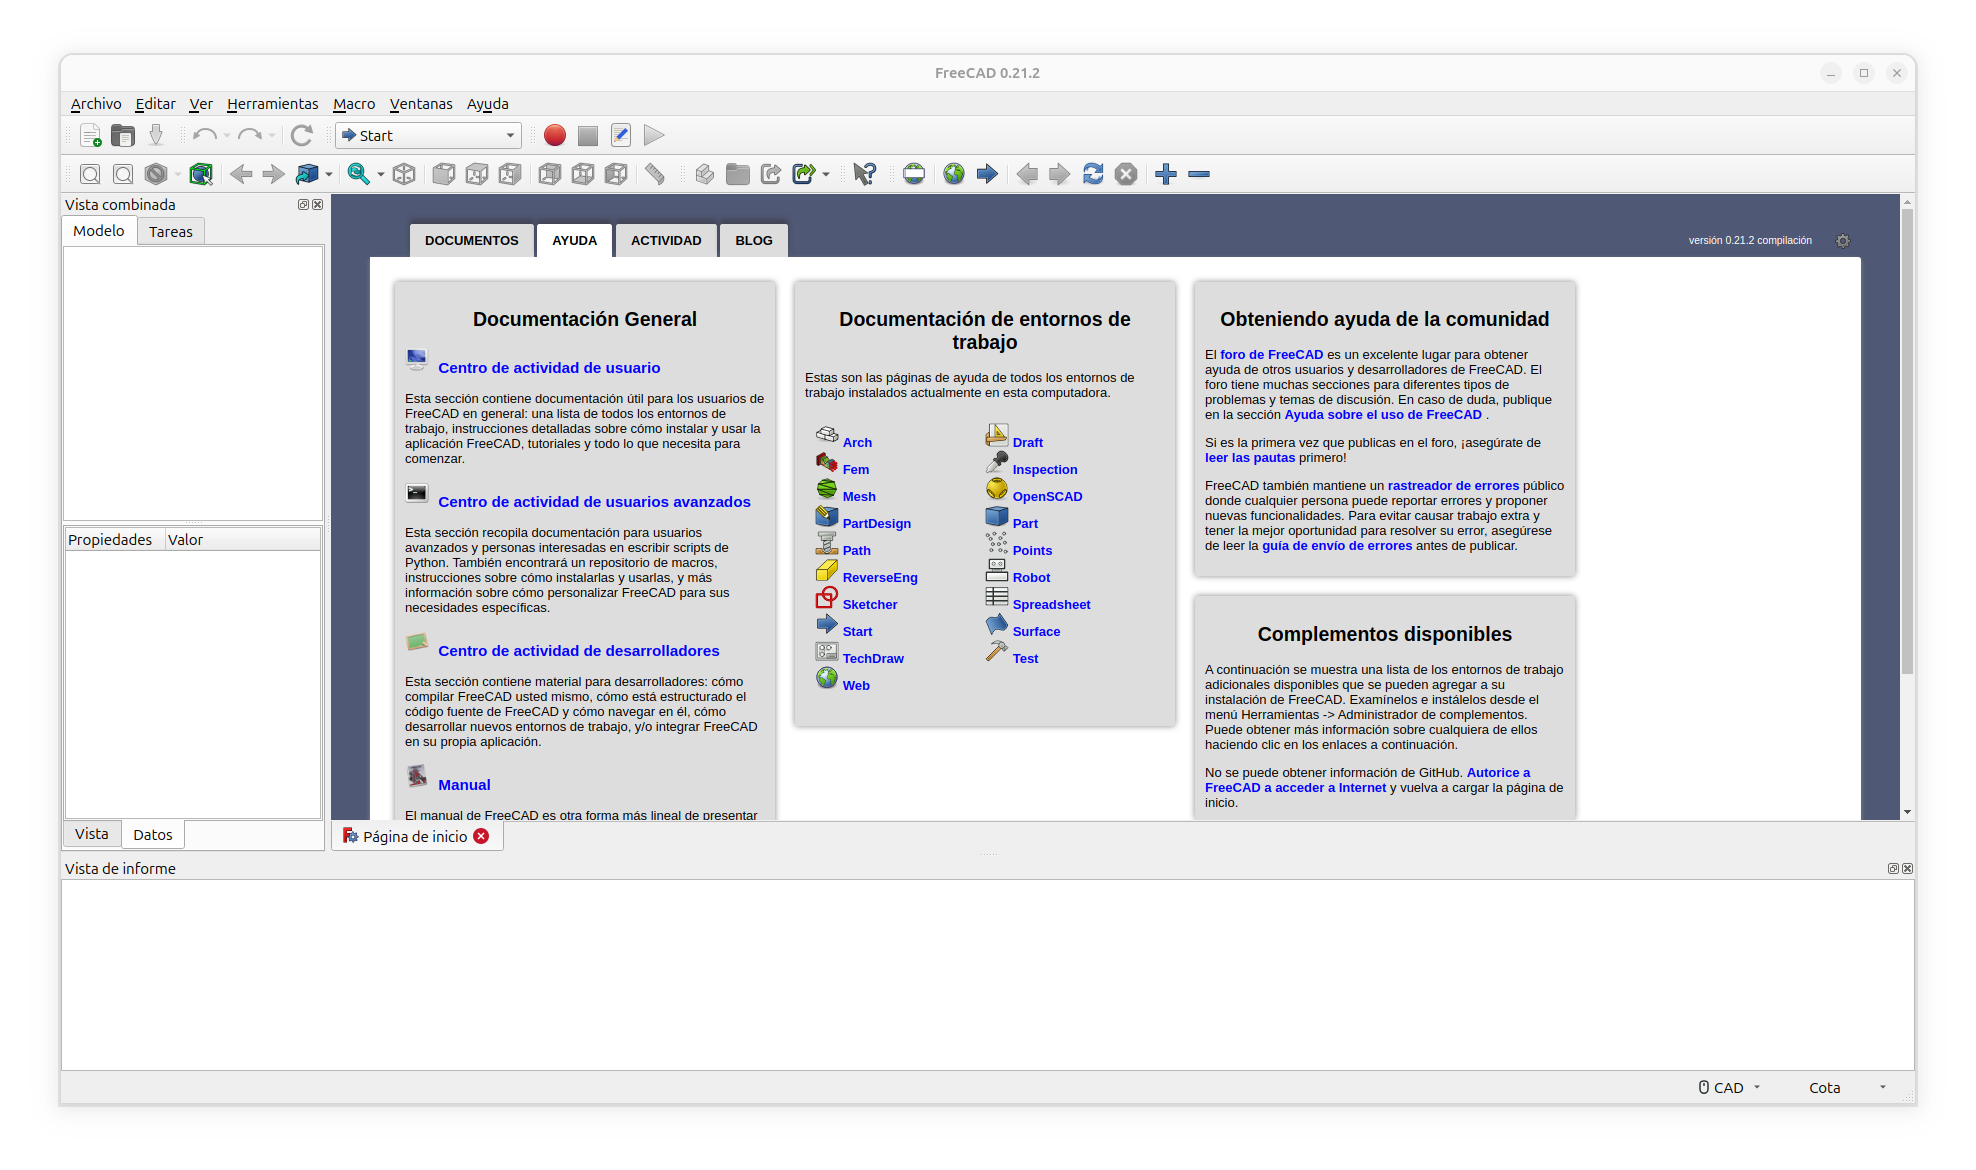
Task: Click the Propiedades column header
Action: tap(113, 540)
